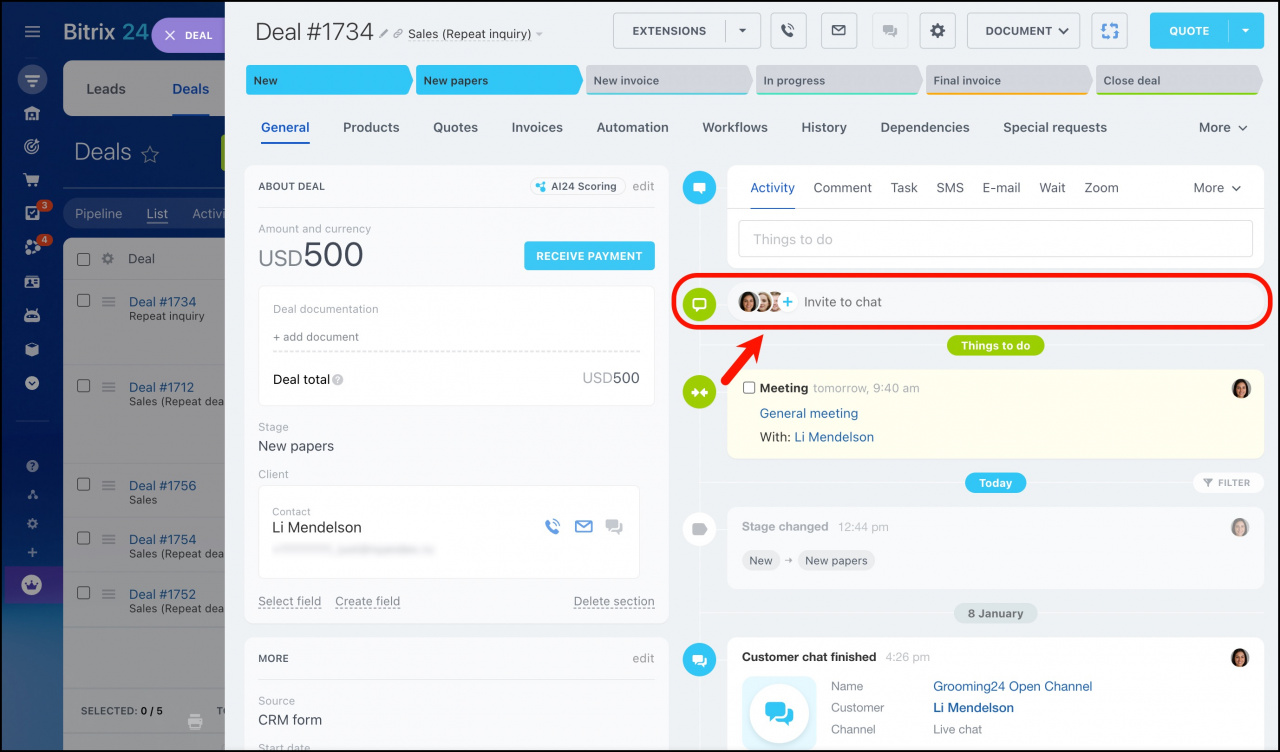Viewport: 1280px width, 752px height.
Task: Check the Deal #1734 row checkbox
Action: point(84,301)
